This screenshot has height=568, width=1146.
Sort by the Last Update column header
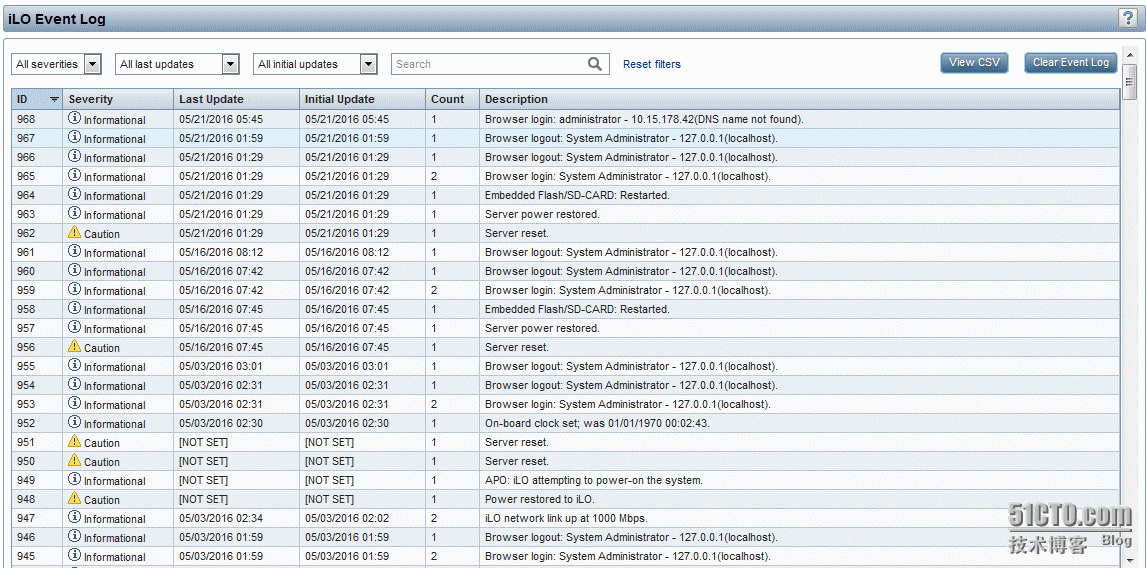point(236,99)
